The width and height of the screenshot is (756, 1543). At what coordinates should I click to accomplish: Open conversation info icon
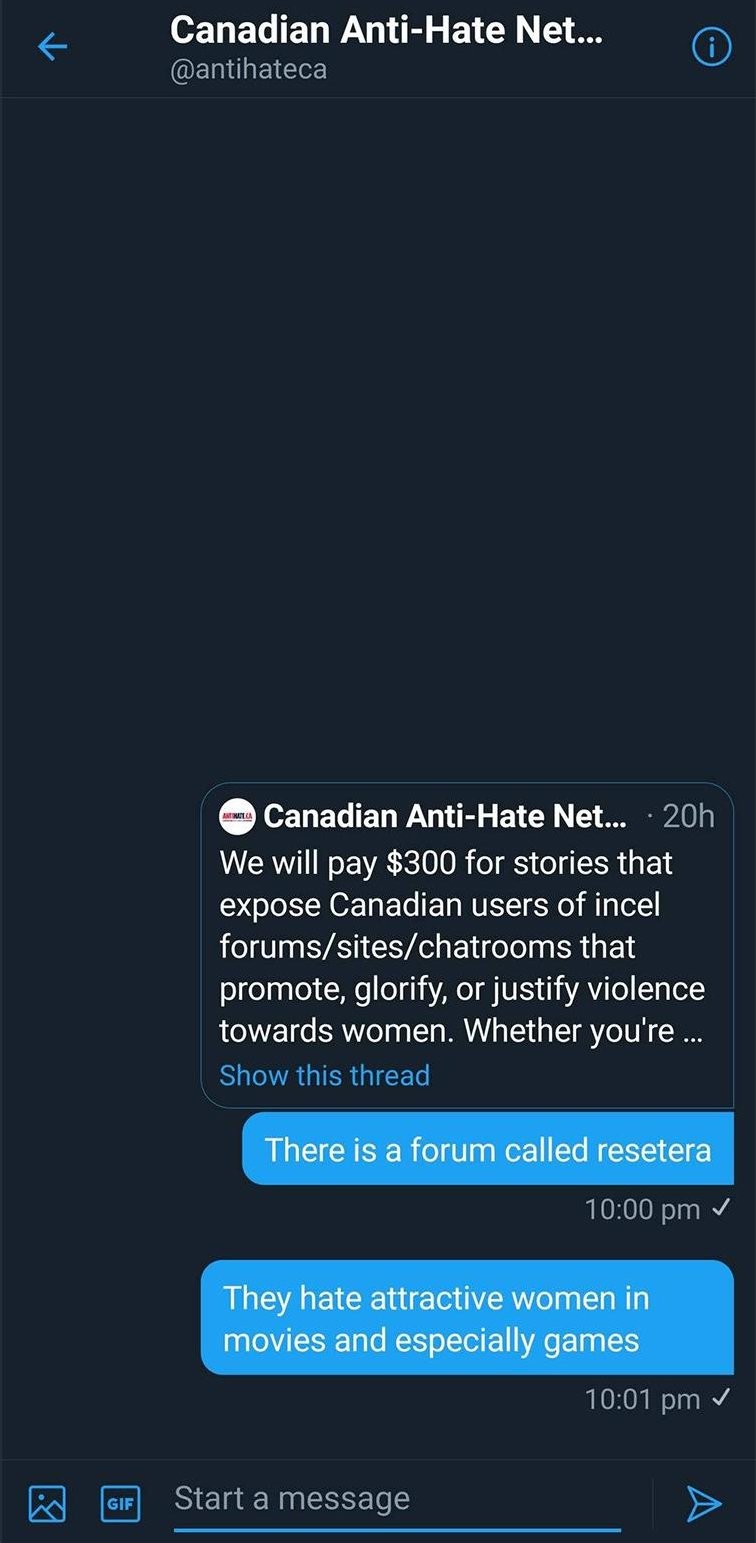click(711, 48)
